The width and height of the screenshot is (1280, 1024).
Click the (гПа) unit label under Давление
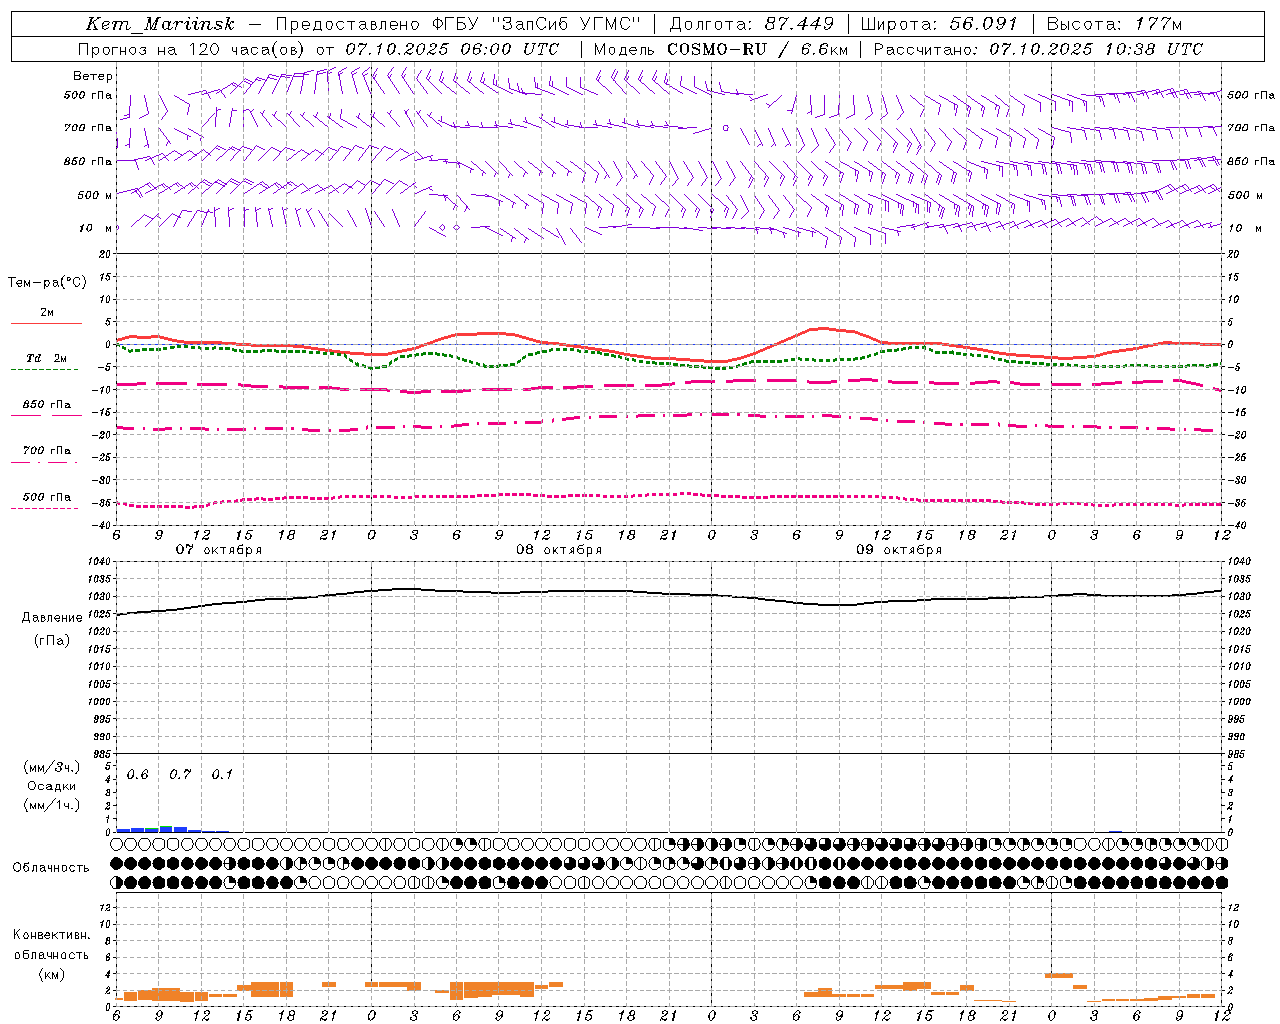[x=52, y=640]
